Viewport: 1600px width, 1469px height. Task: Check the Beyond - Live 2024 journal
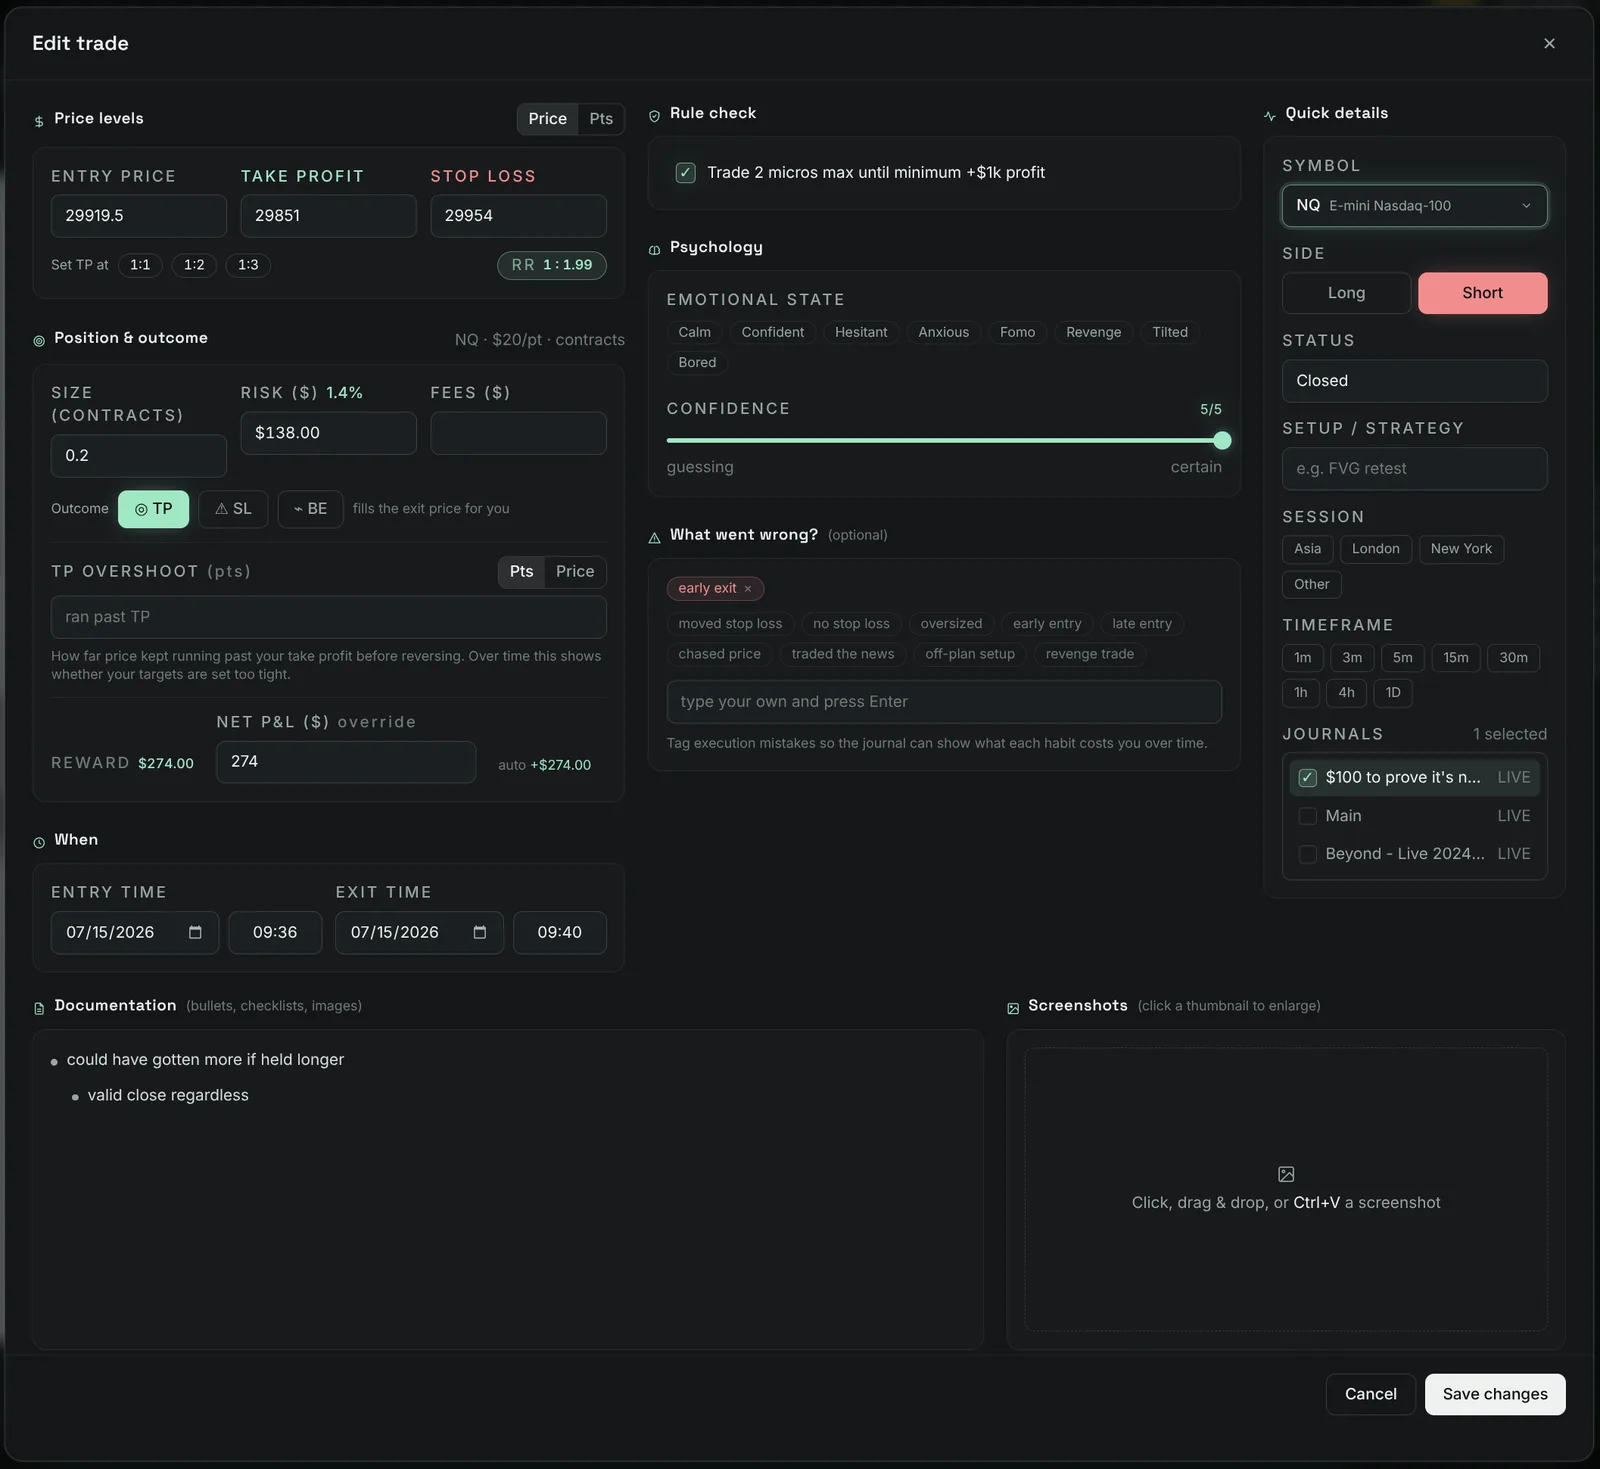[x=1307, y=854]
